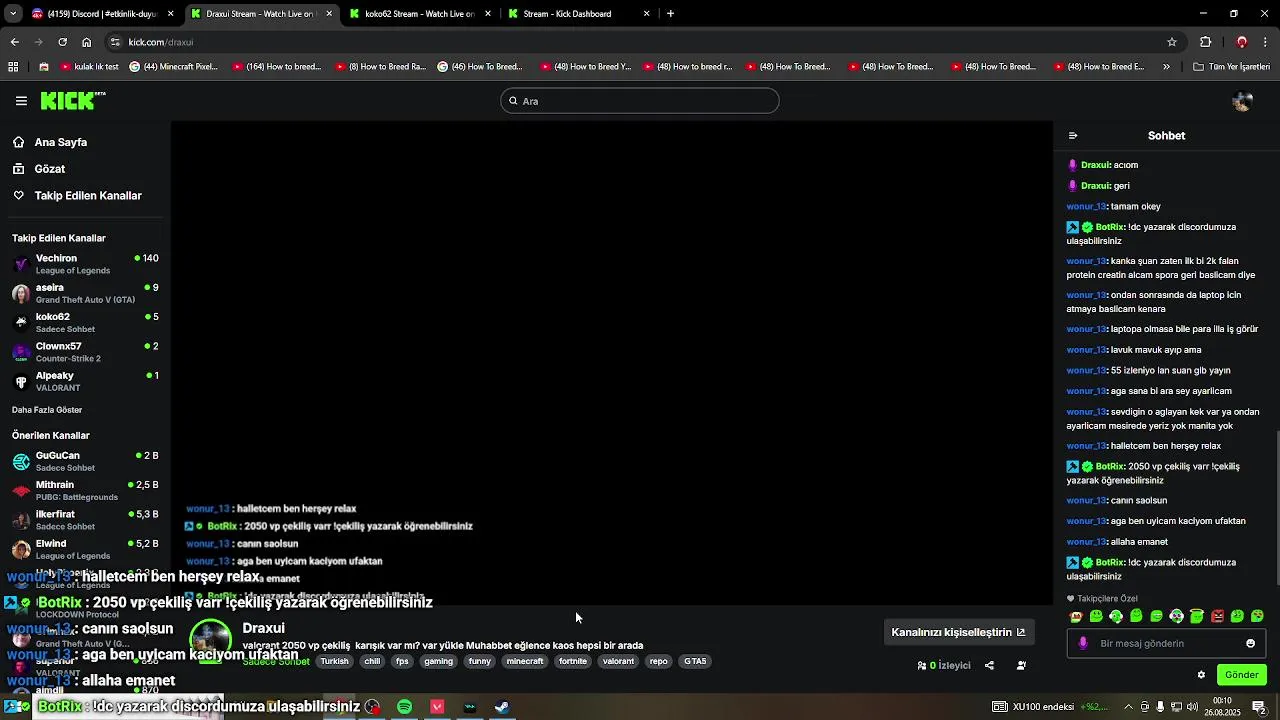Expand Daha Fazla Göster
1280x720 pixels.
(47, 410)
